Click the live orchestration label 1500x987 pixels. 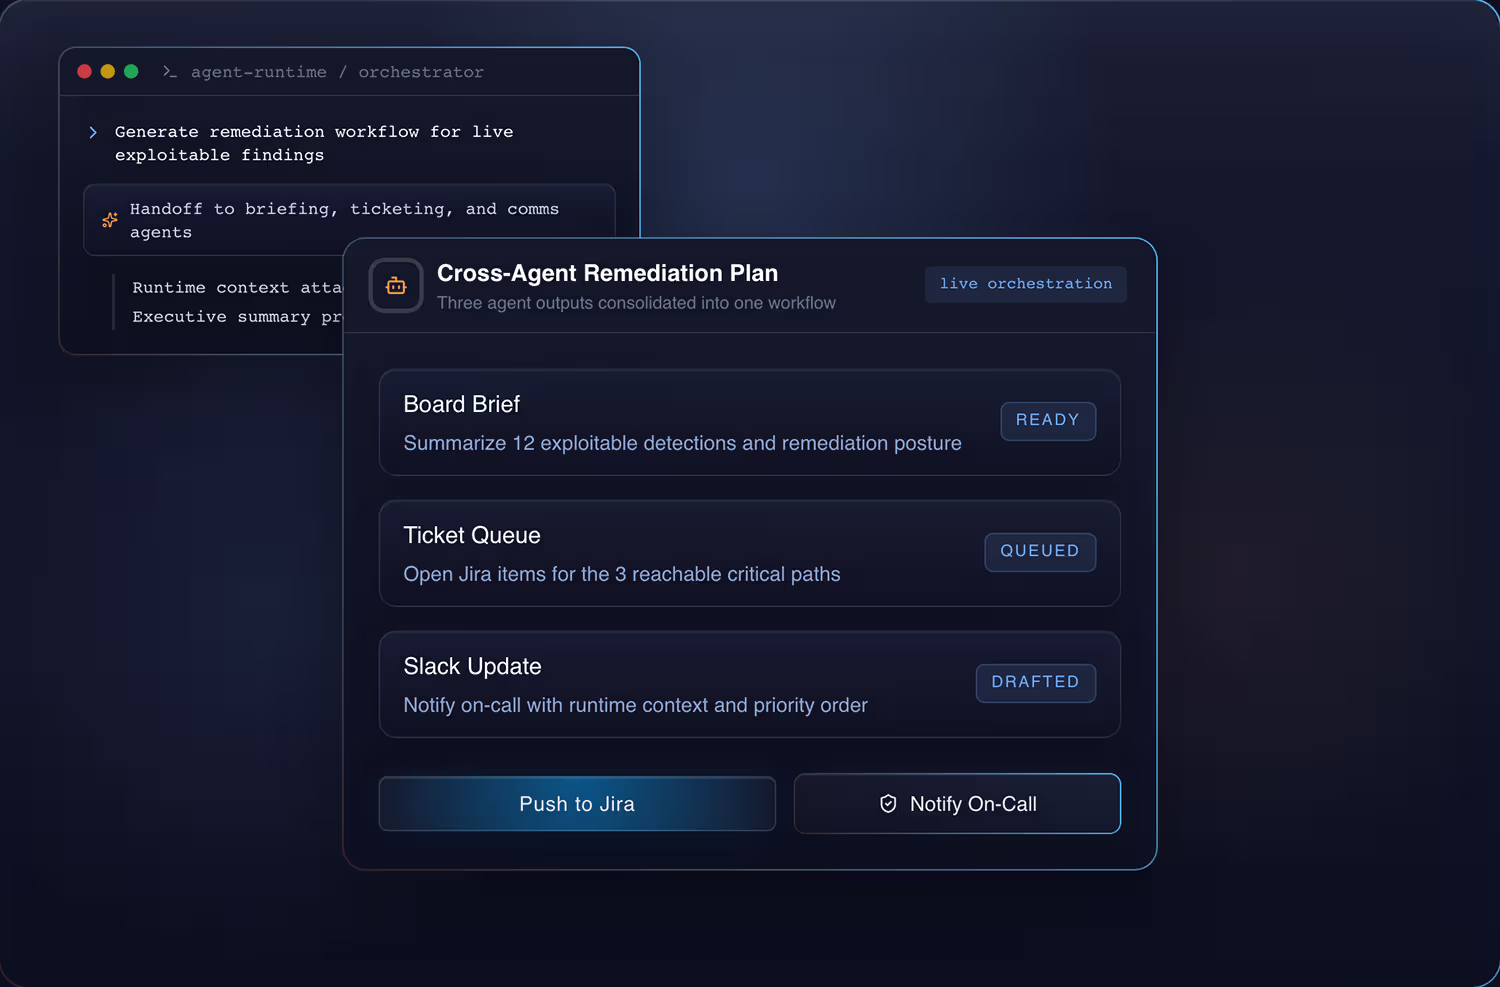click(x=1025, y=284)
